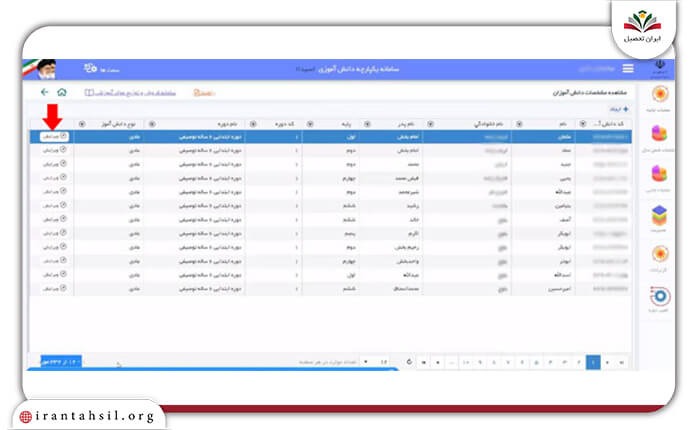700x430 pixels.
Task: Go to the last page in pagination
Action: 424,362
